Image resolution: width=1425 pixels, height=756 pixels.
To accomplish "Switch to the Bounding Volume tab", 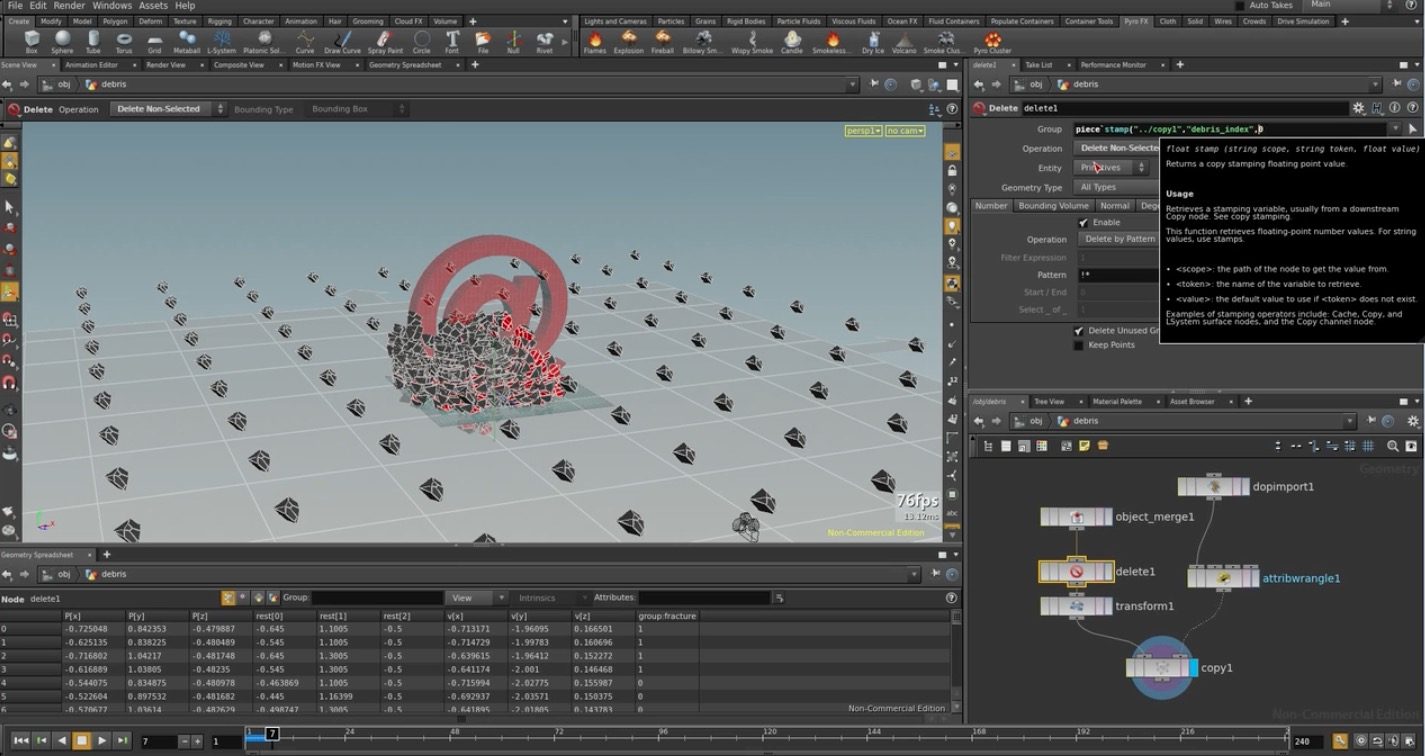I will coord(1053,205).
